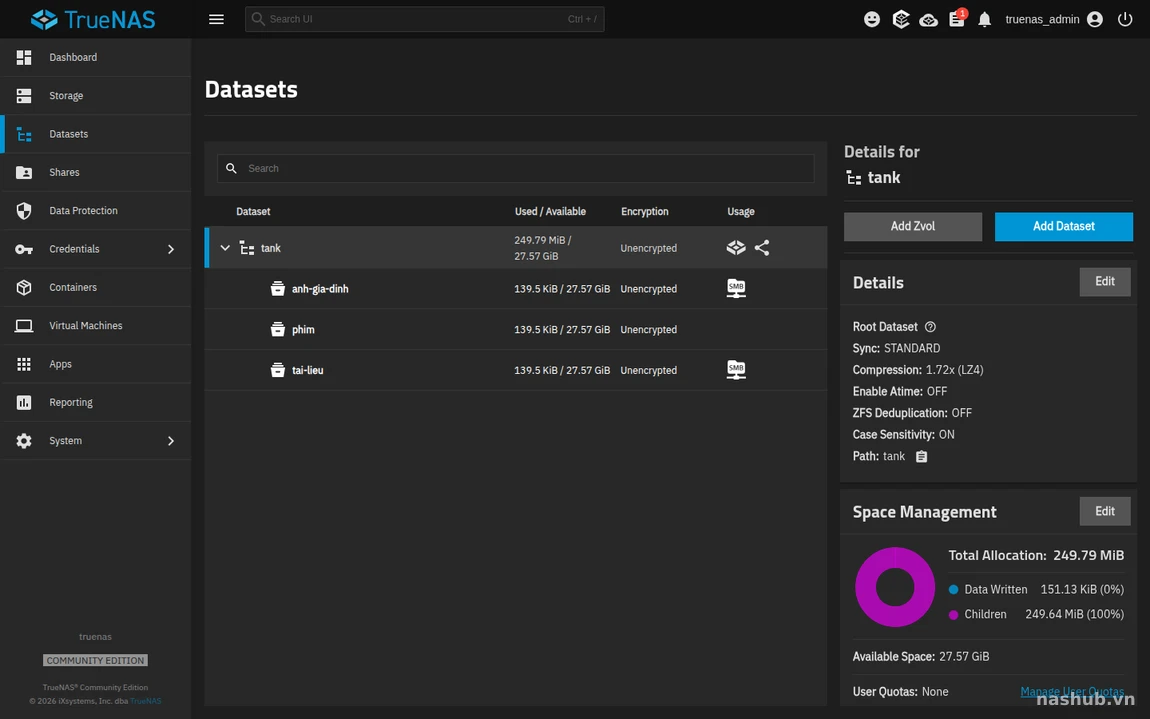
Task: Go to the Apps page
Action: pos(96,364)
